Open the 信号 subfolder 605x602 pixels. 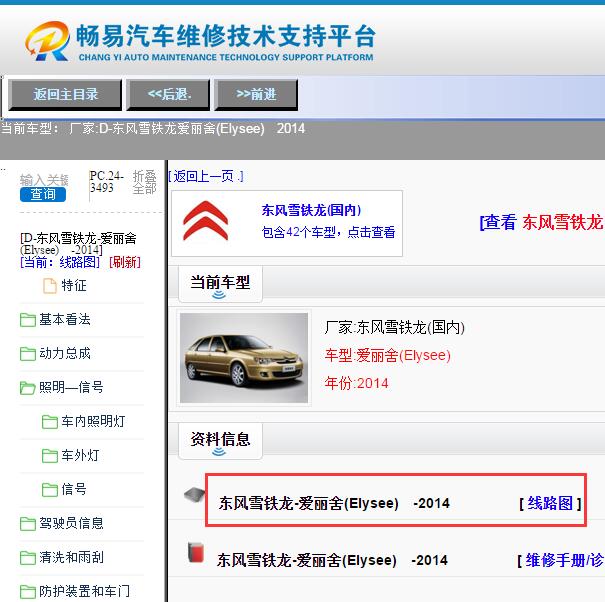pyautogui.click(x=74, y=489)
